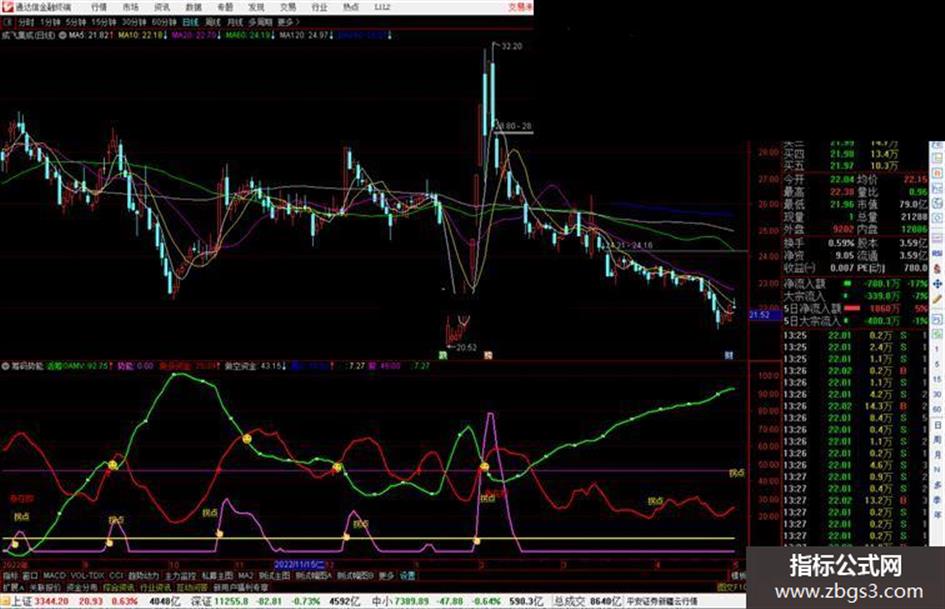The image size is (945, 609).
Task: Open the 资金分布 tab
Action: [82, 587]
